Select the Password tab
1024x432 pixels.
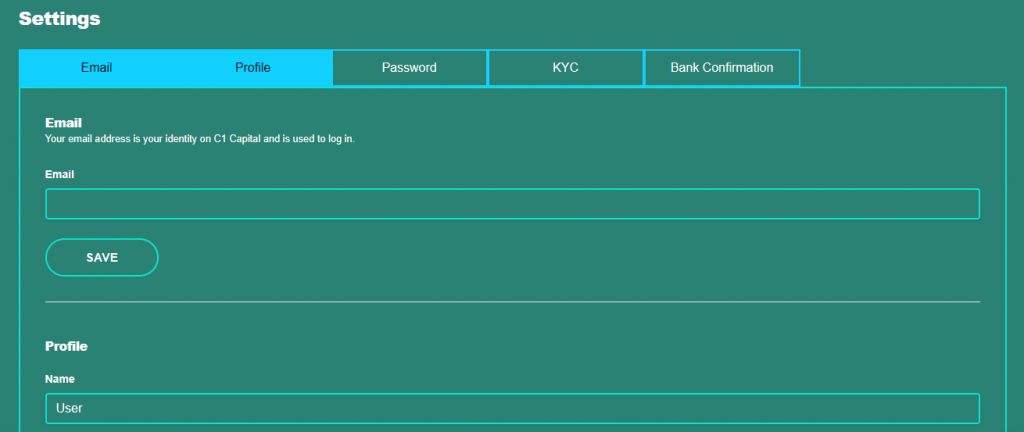409,68
